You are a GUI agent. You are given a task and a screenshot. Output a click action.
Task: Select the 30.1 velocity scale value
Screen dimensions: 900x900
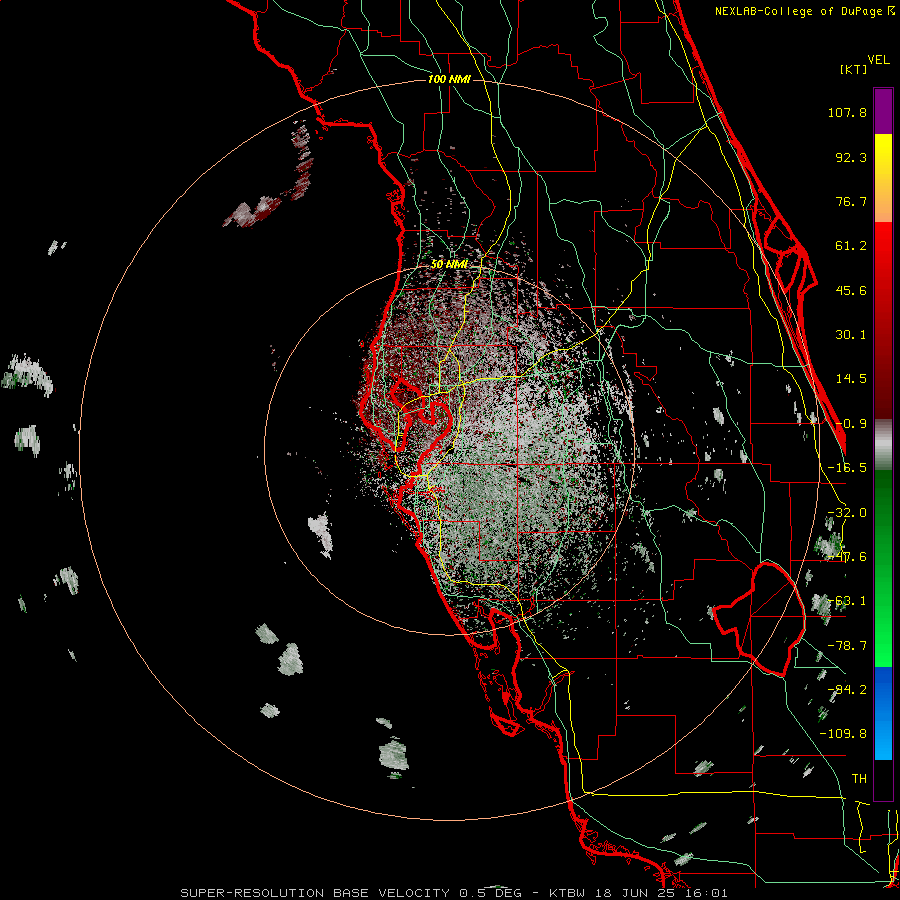click(x=851, y=335)
